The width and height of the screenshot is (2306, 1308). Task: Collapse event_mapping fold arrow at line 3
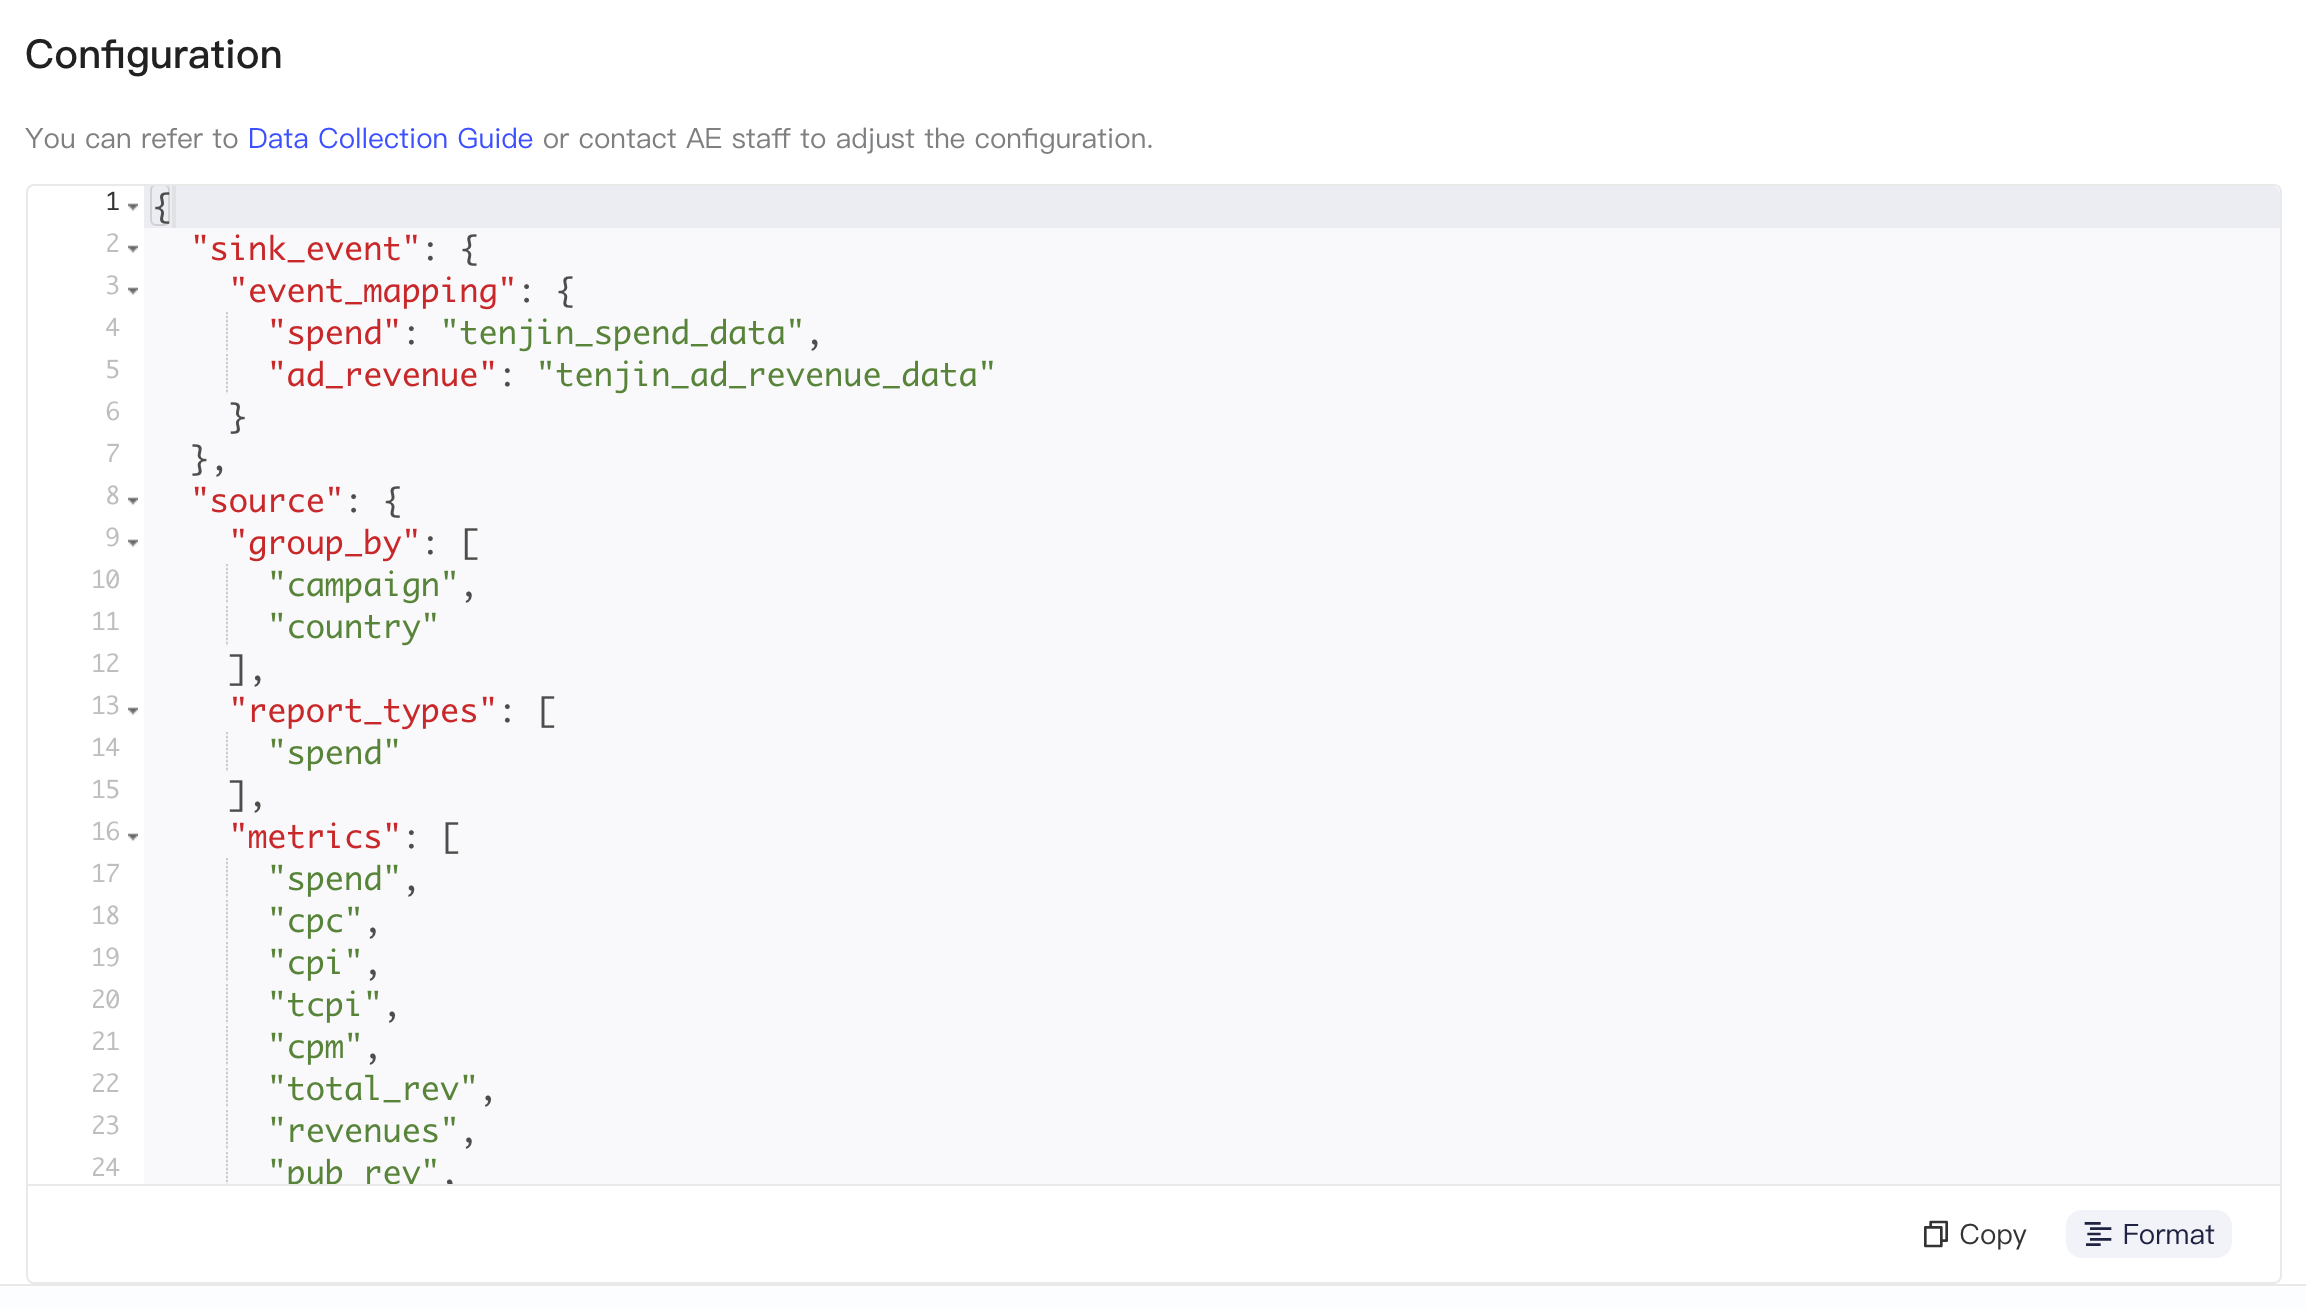tap(133, 290)
